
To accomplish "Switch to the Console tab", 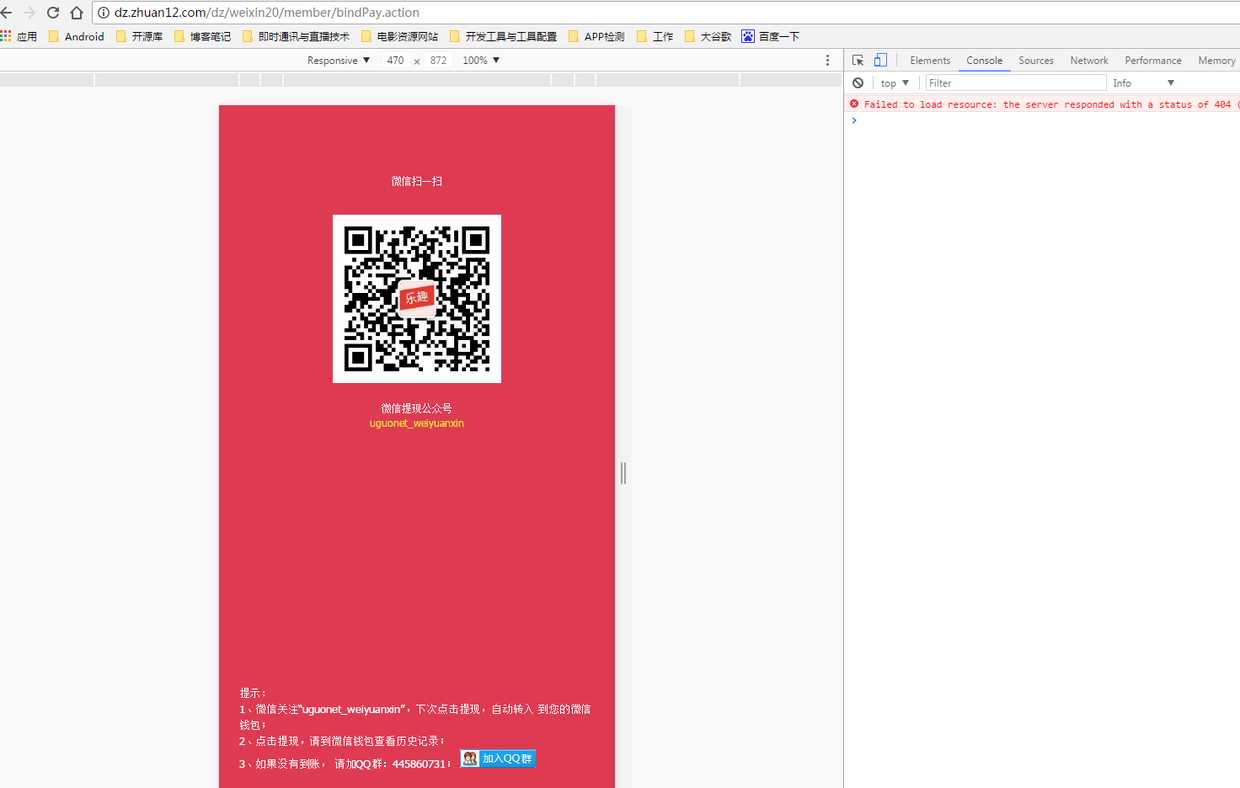I will (984, 61).
